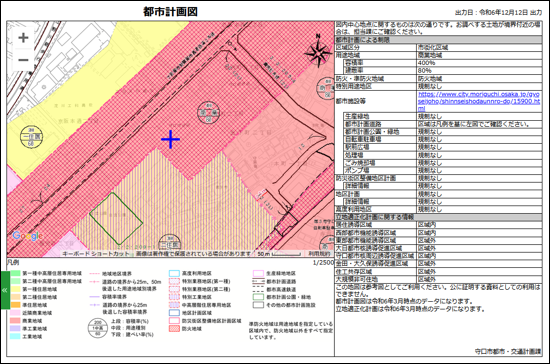Click the compass rose on the map
Image resolution: width=550 pixels, height=364 pixels.
[318, 52]
